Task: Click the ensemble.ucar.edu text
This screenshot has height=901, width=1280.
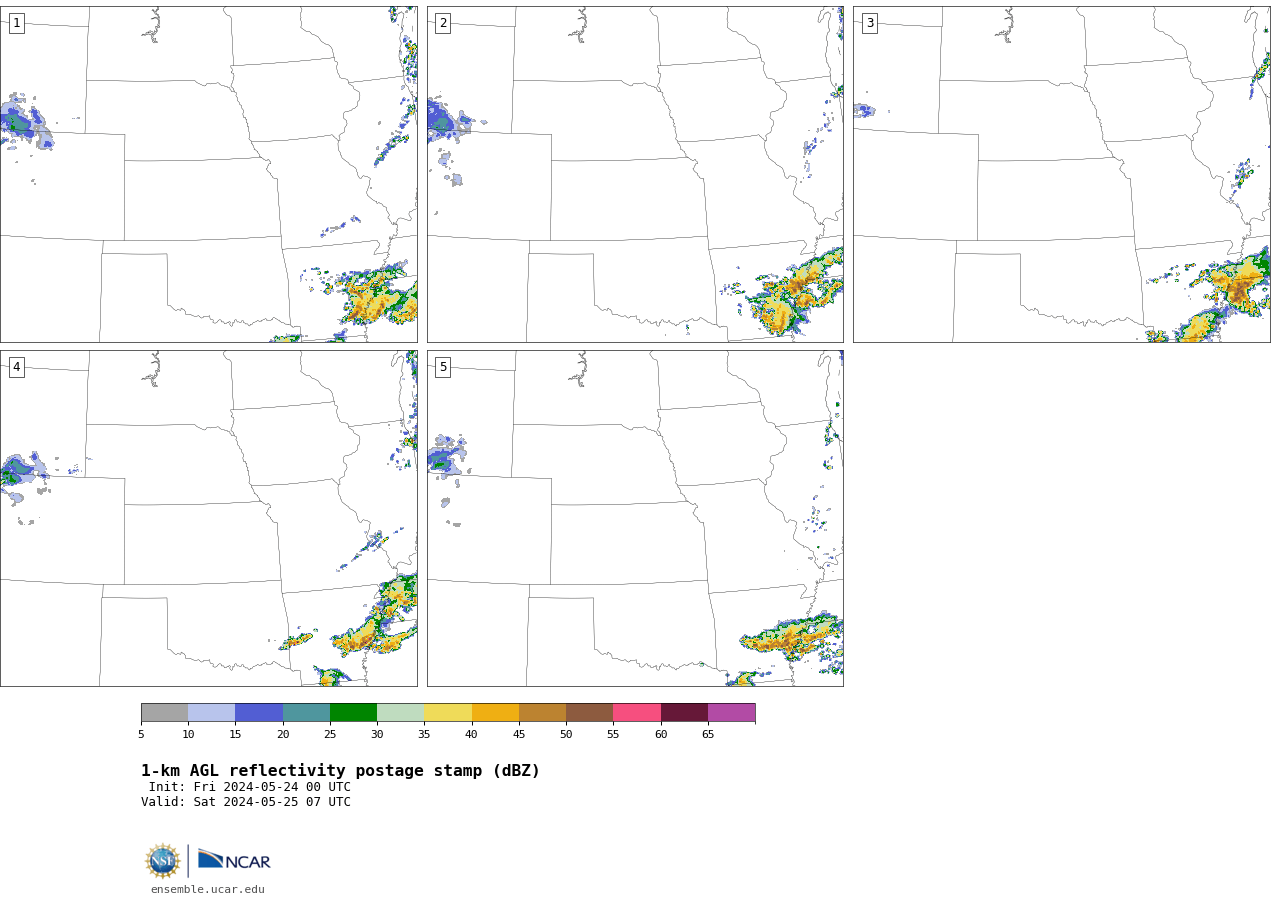Action: pyautogui.click(x=208, y=889)
